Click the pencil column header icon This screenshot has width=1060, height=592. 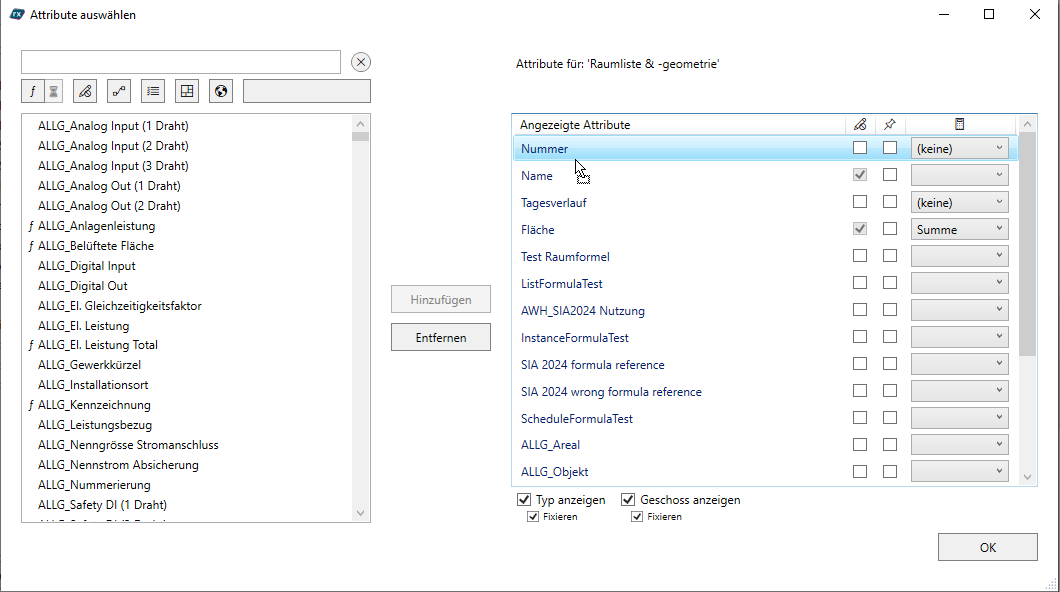pyautogui.click(x=860, y=124)
